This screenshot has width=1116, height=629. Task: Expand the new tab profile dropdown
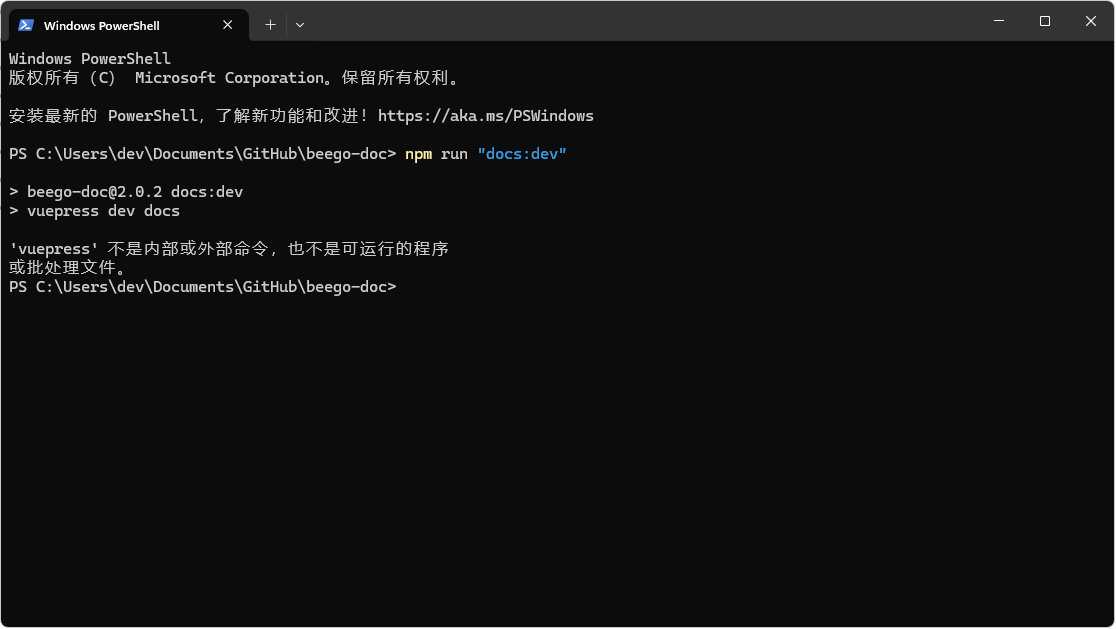300,25
